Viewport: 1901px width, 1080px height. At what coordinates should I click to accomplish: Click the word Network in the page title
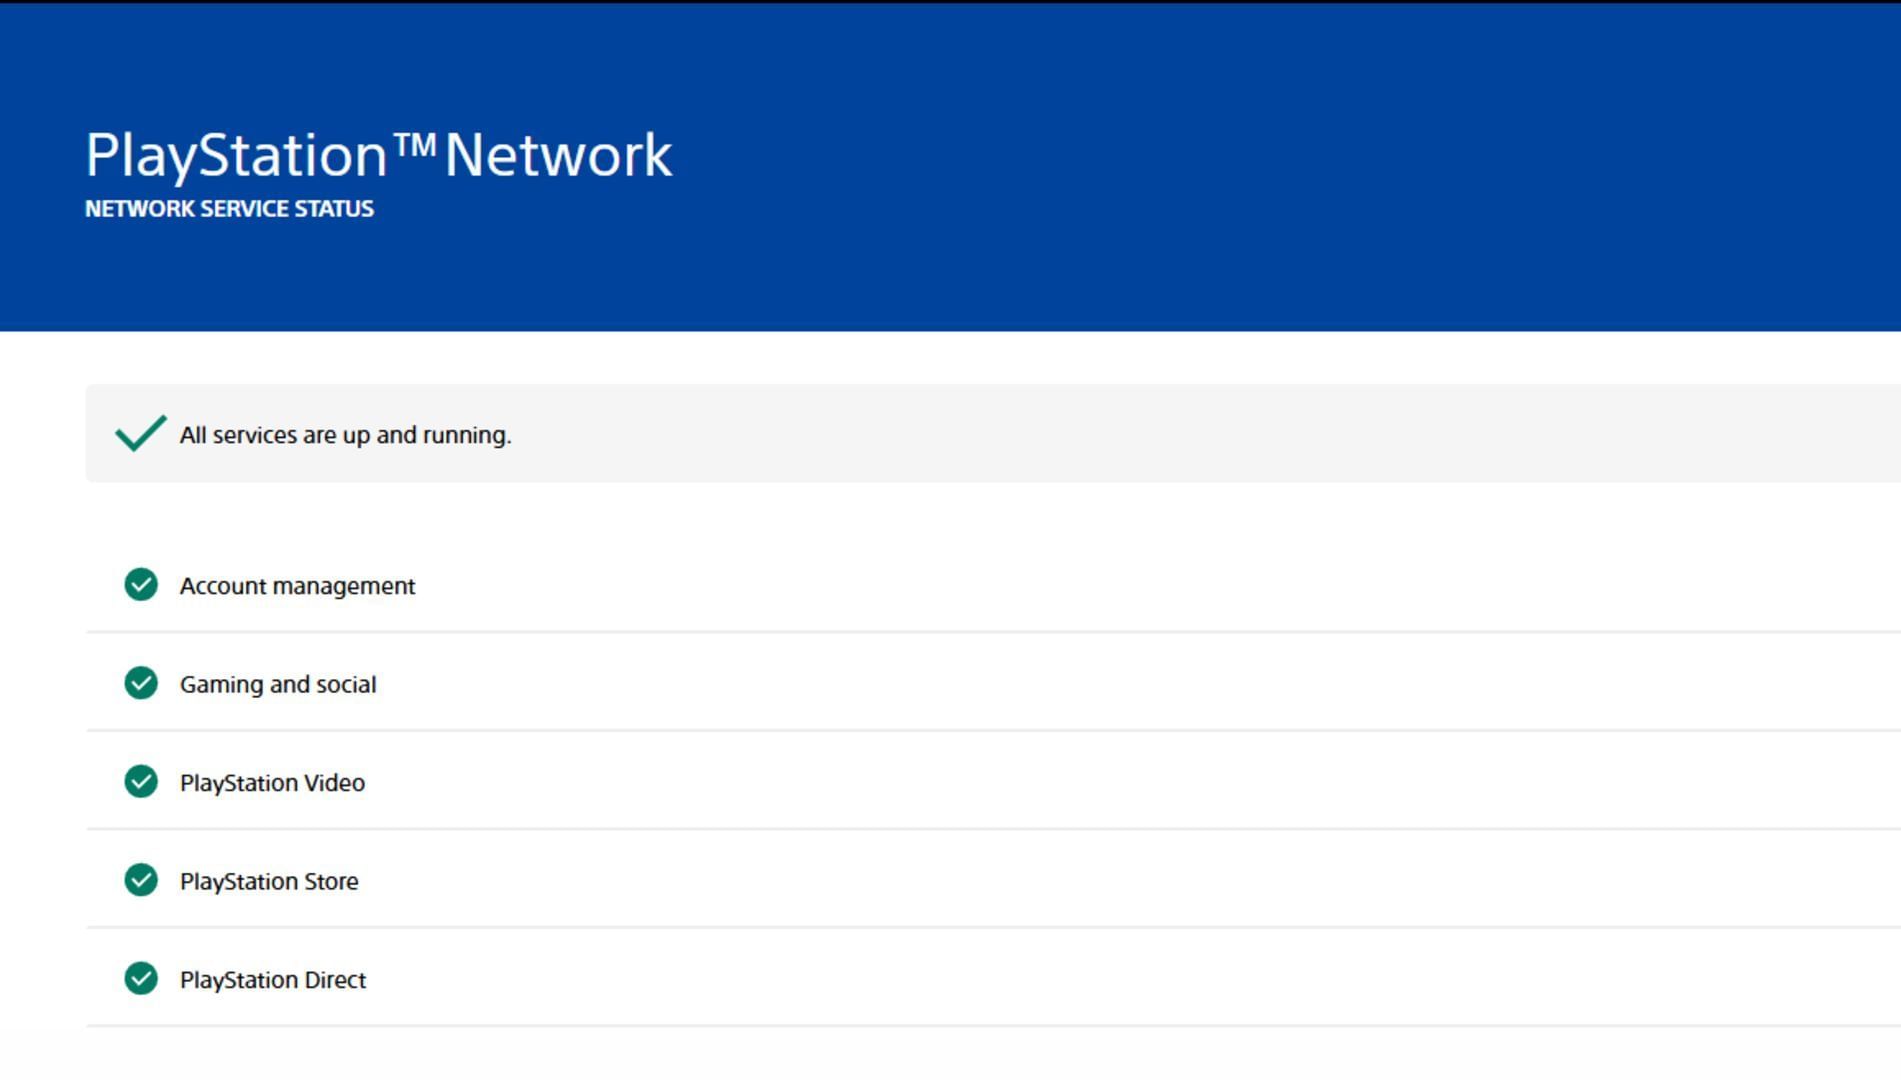558,157
